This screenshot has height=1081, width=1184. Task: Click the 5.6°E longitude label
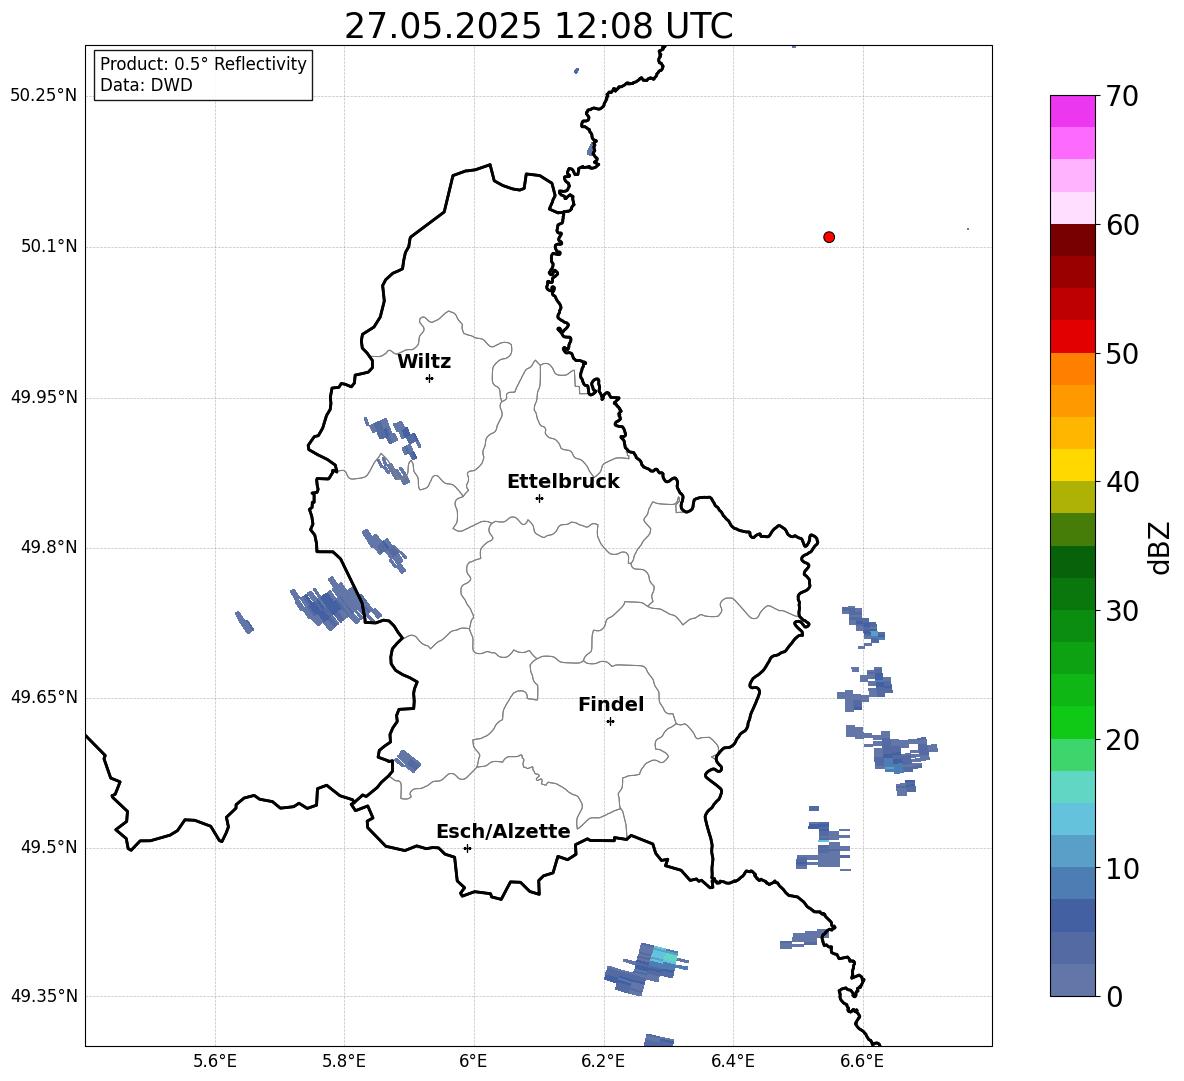tap(215, 1061)
